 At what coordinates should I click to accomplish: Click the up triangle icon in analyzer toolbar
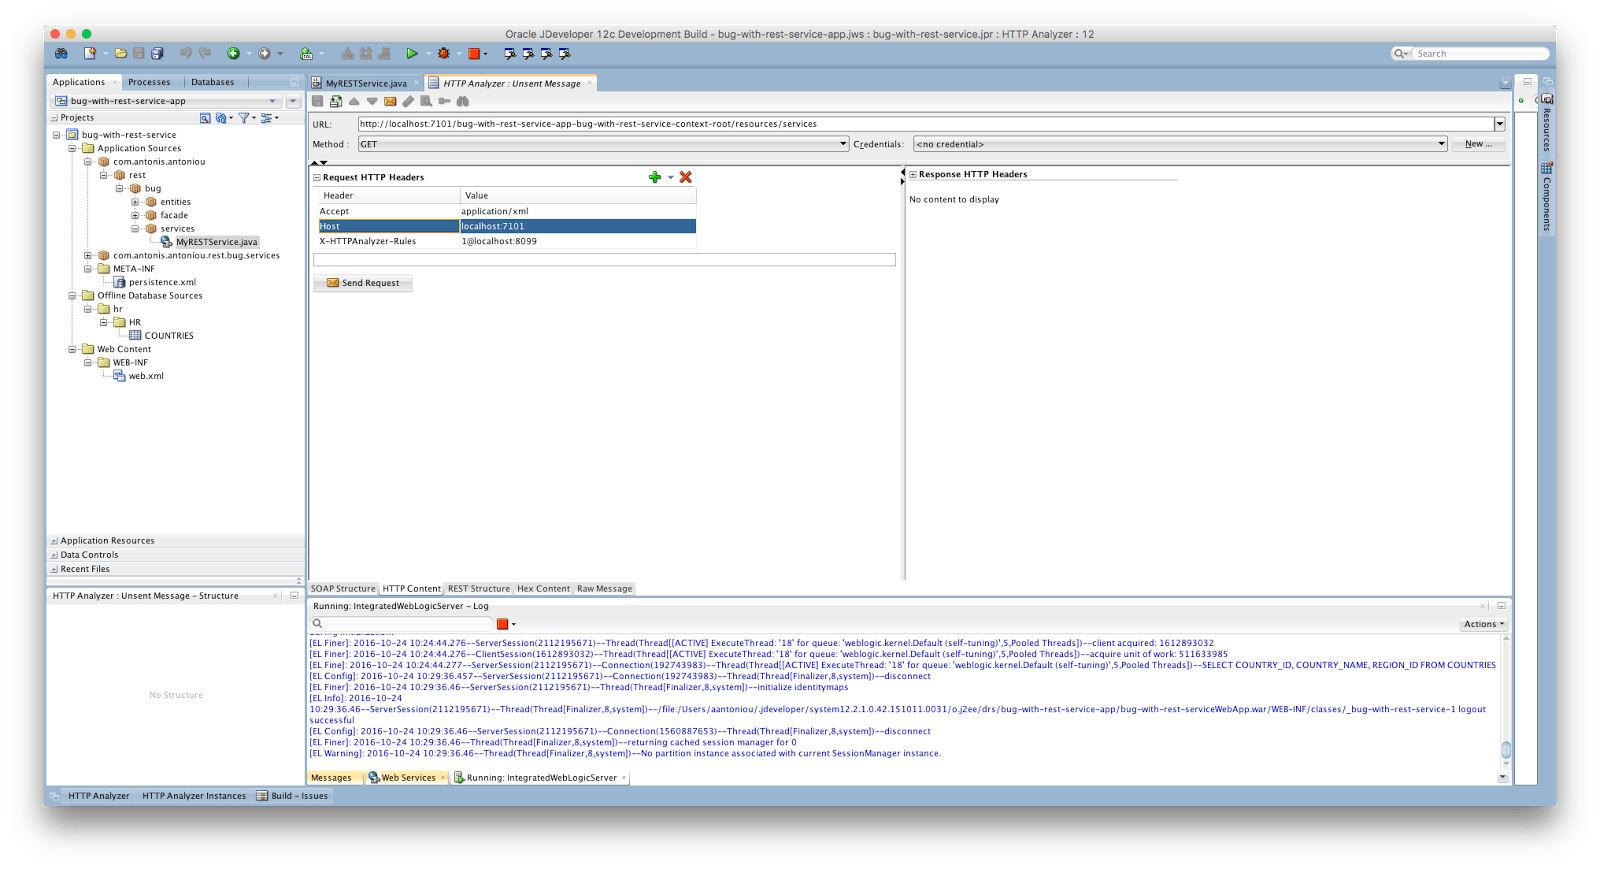[354, 101]
